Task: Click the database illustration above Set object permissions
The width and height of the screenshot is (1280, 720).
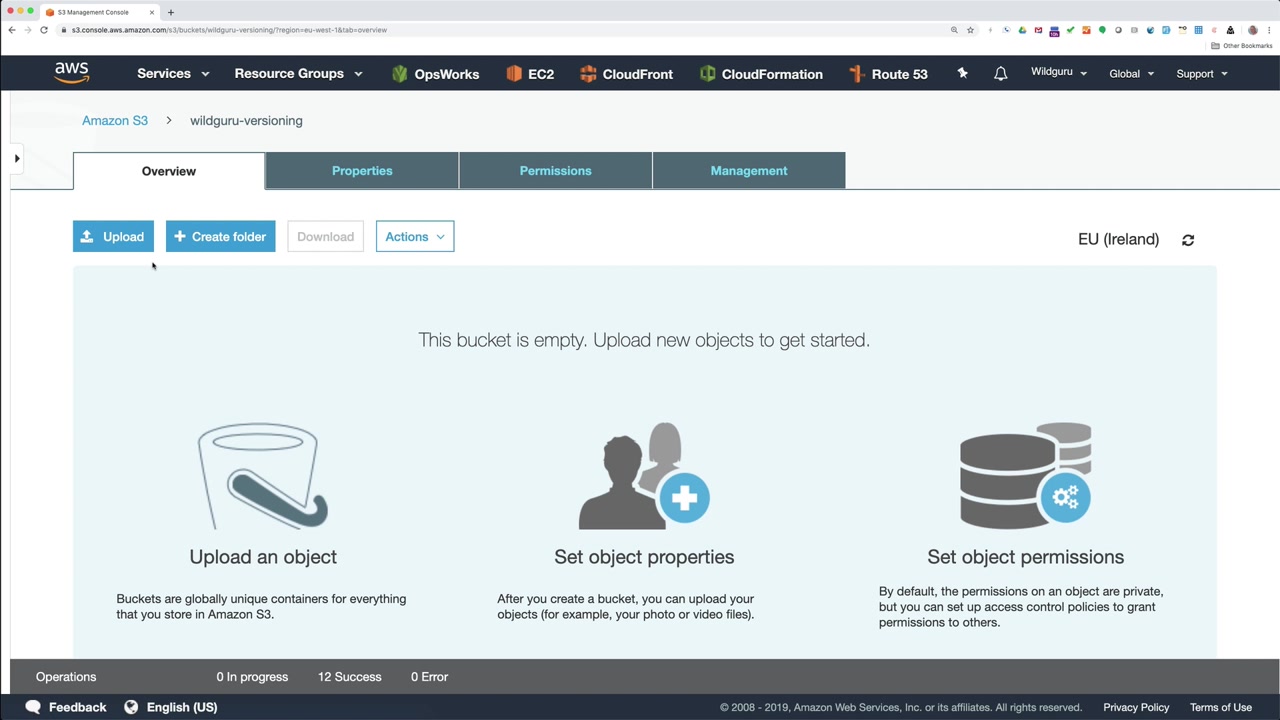Action: point(1026,475)
